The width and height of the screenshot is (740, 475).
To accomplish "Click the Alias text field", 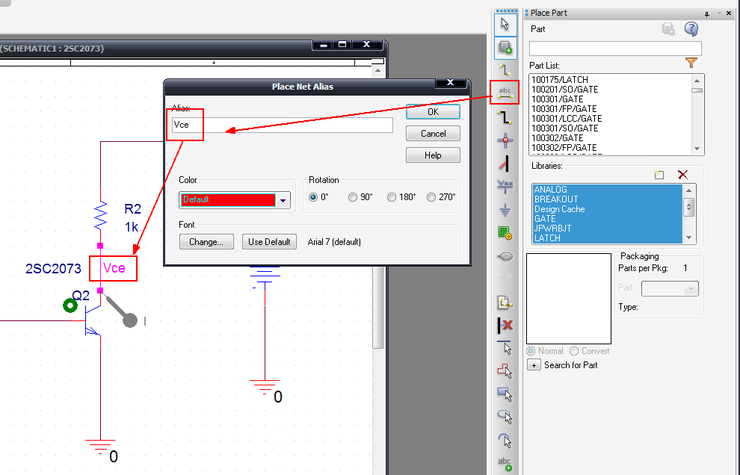I will click(x=282, y=125).
